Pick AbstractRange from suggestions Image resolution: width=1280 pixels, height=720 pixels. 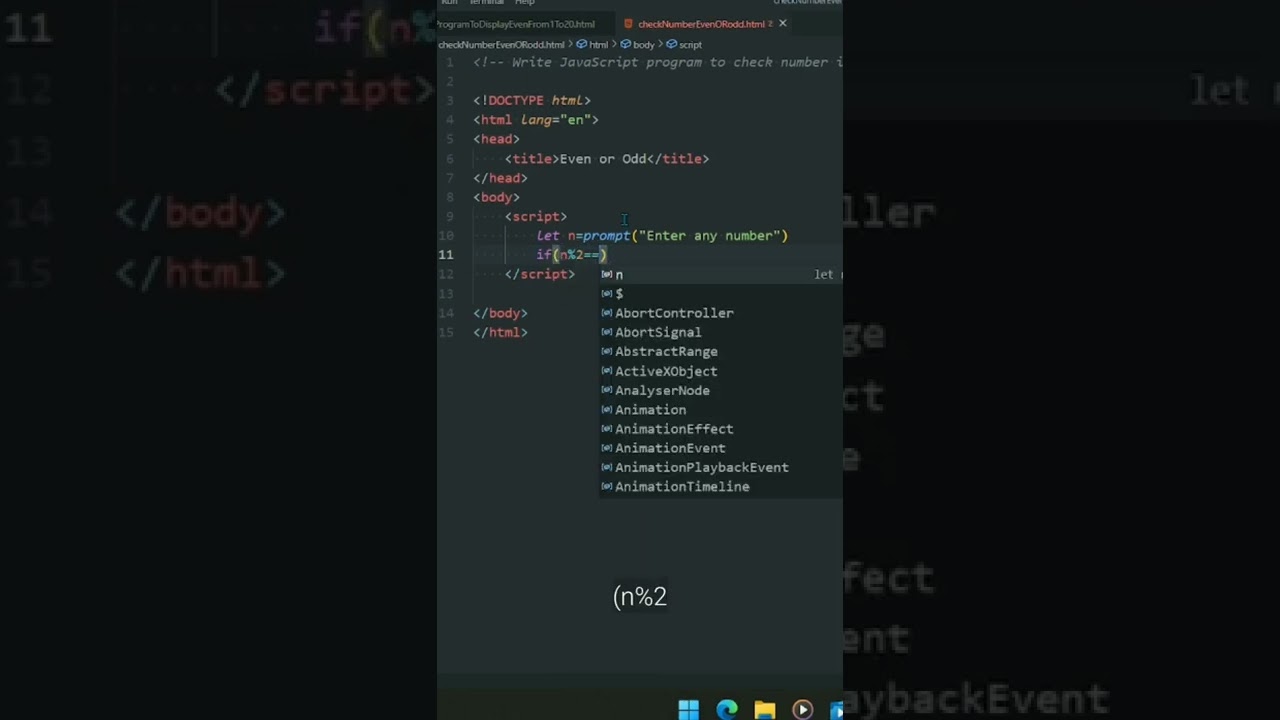721,352
